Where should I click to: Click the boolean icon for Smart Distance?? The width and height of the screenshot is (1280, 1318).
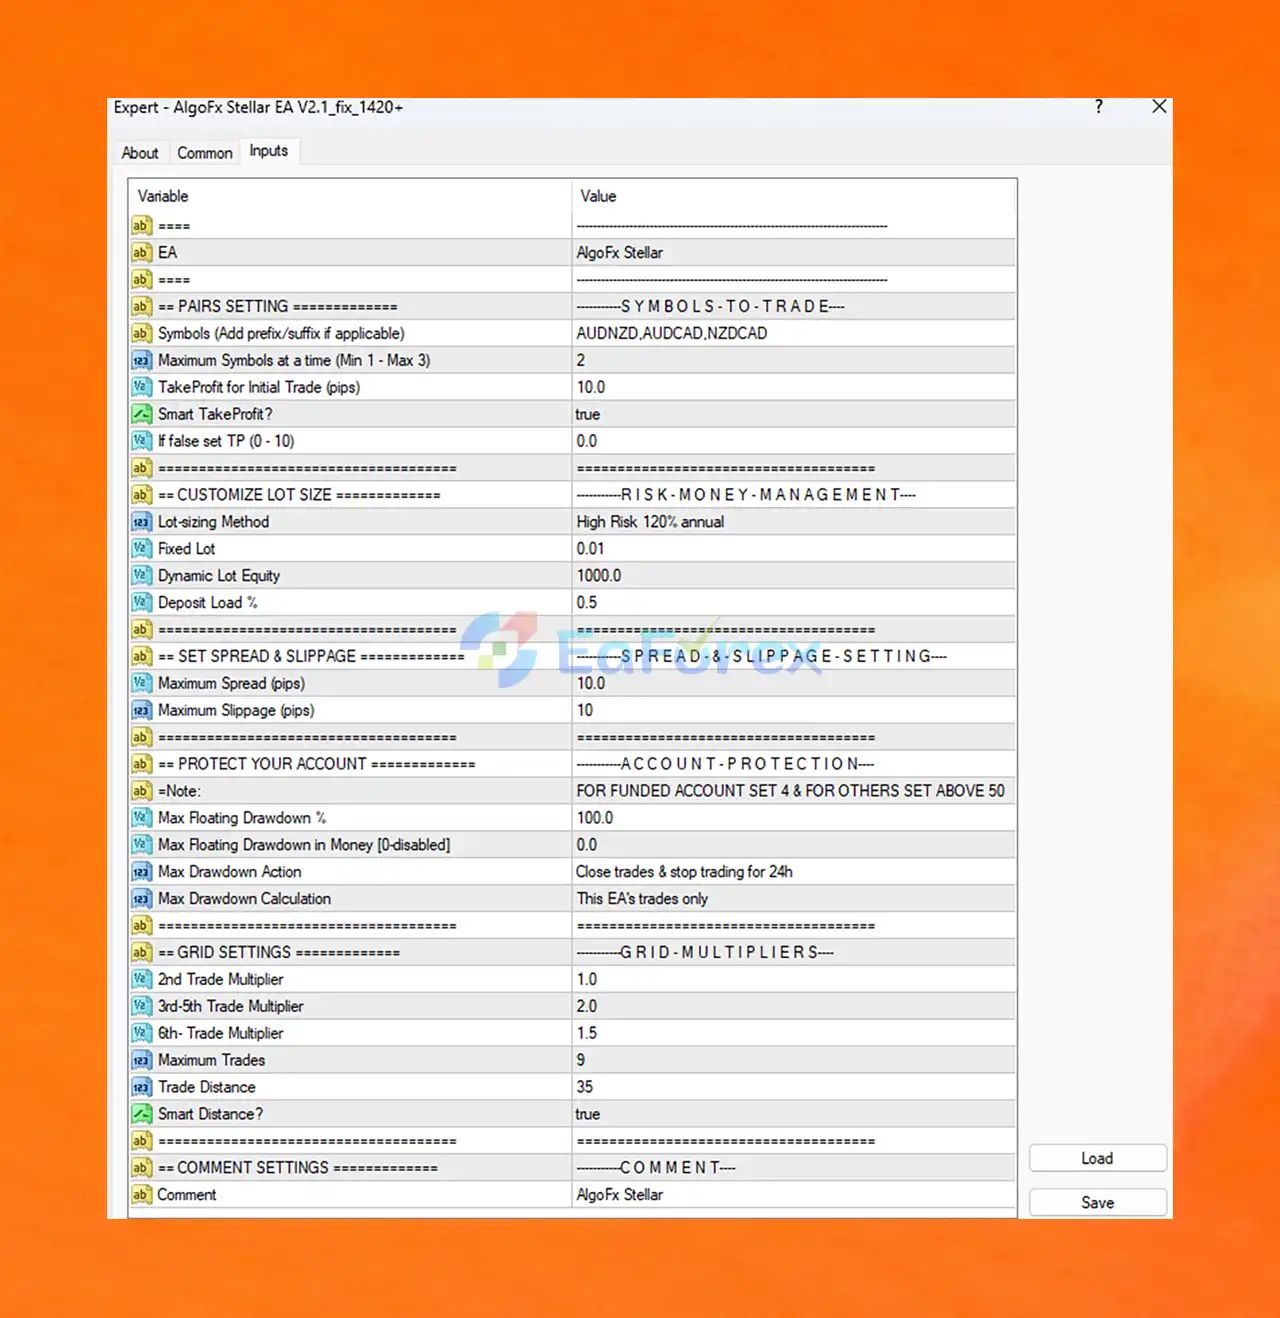142,1114
